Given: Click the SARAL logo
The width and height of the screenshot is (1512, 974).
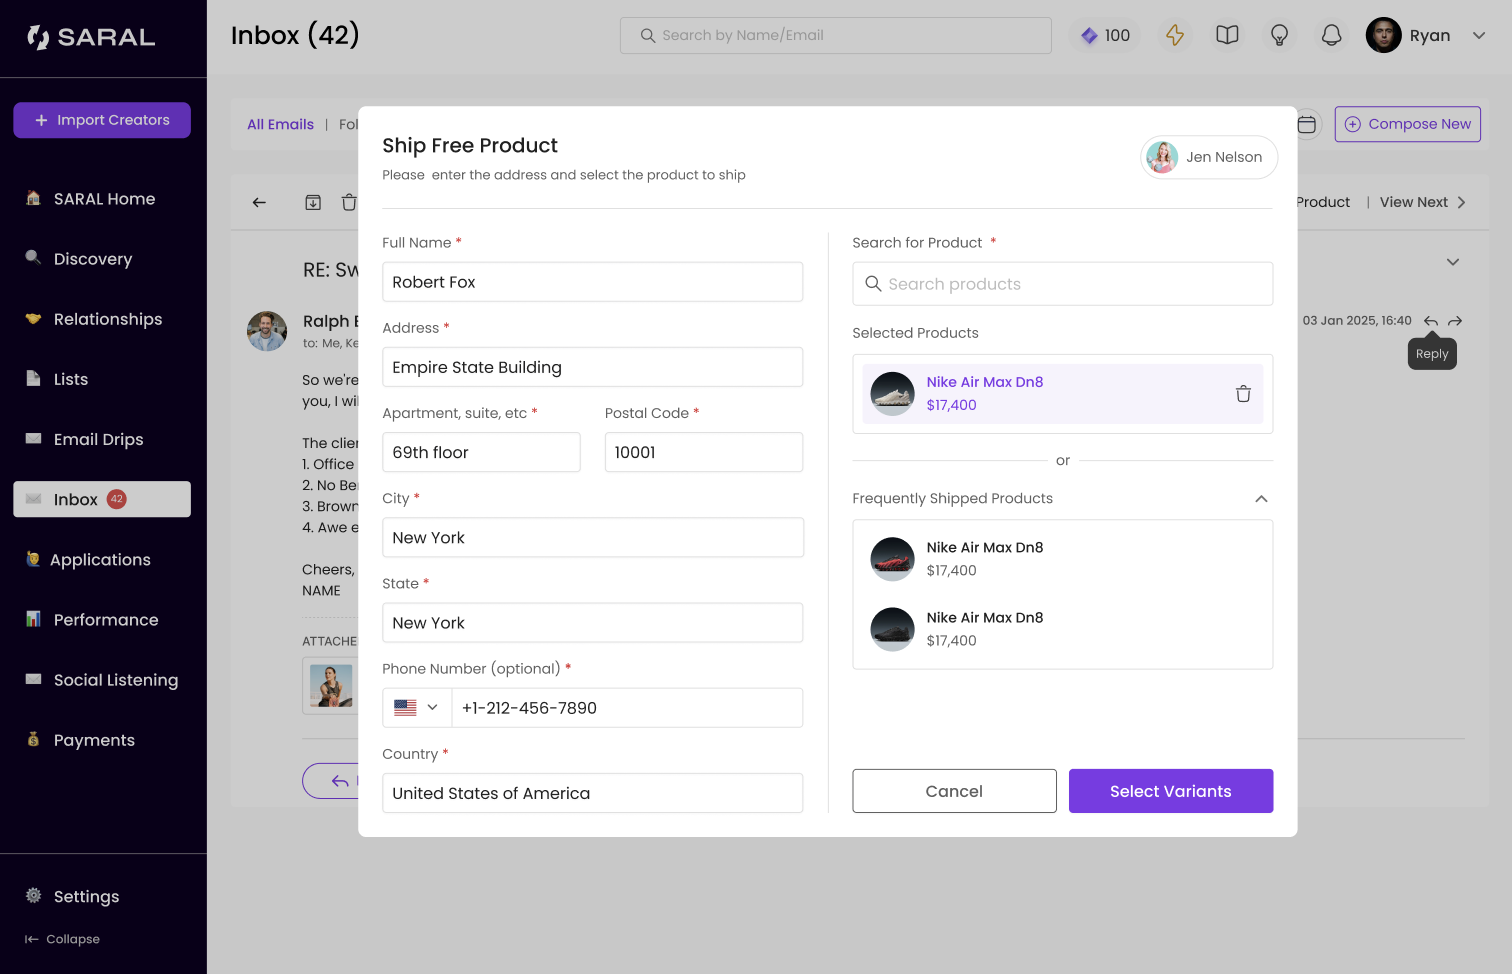Looking at the screenshot, I should [x=91, y=37].
